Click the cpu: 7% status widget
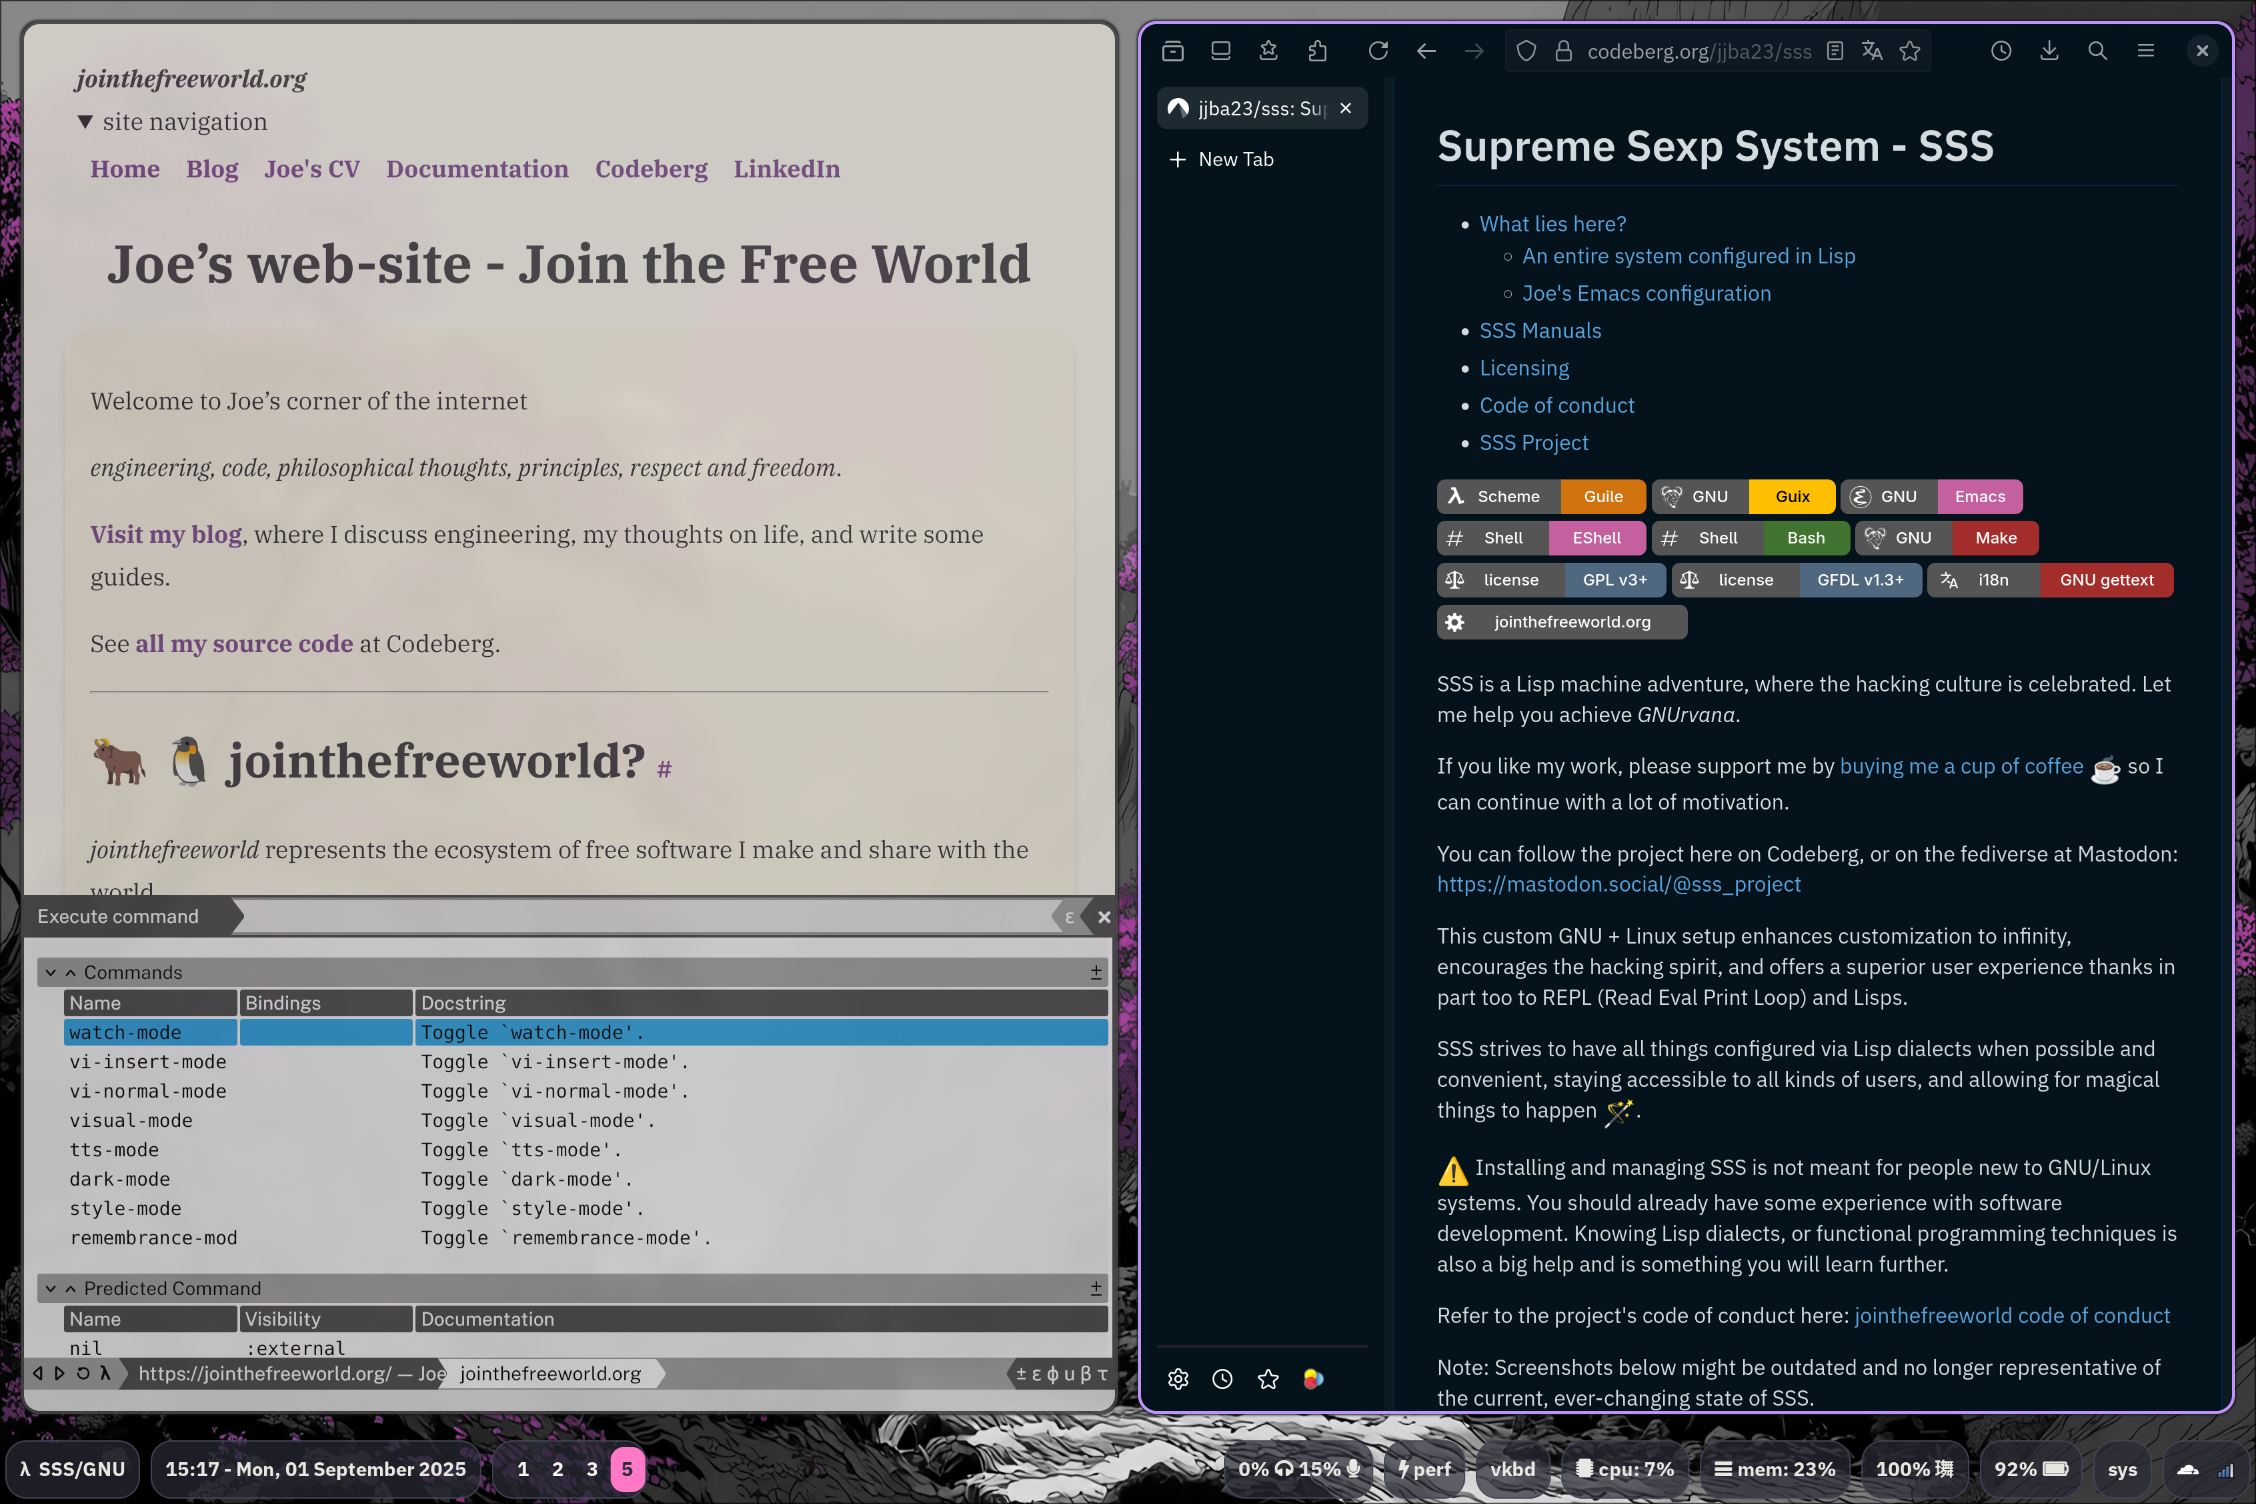The height and width of the screenshot is (1504, 2256). 1624,1469
